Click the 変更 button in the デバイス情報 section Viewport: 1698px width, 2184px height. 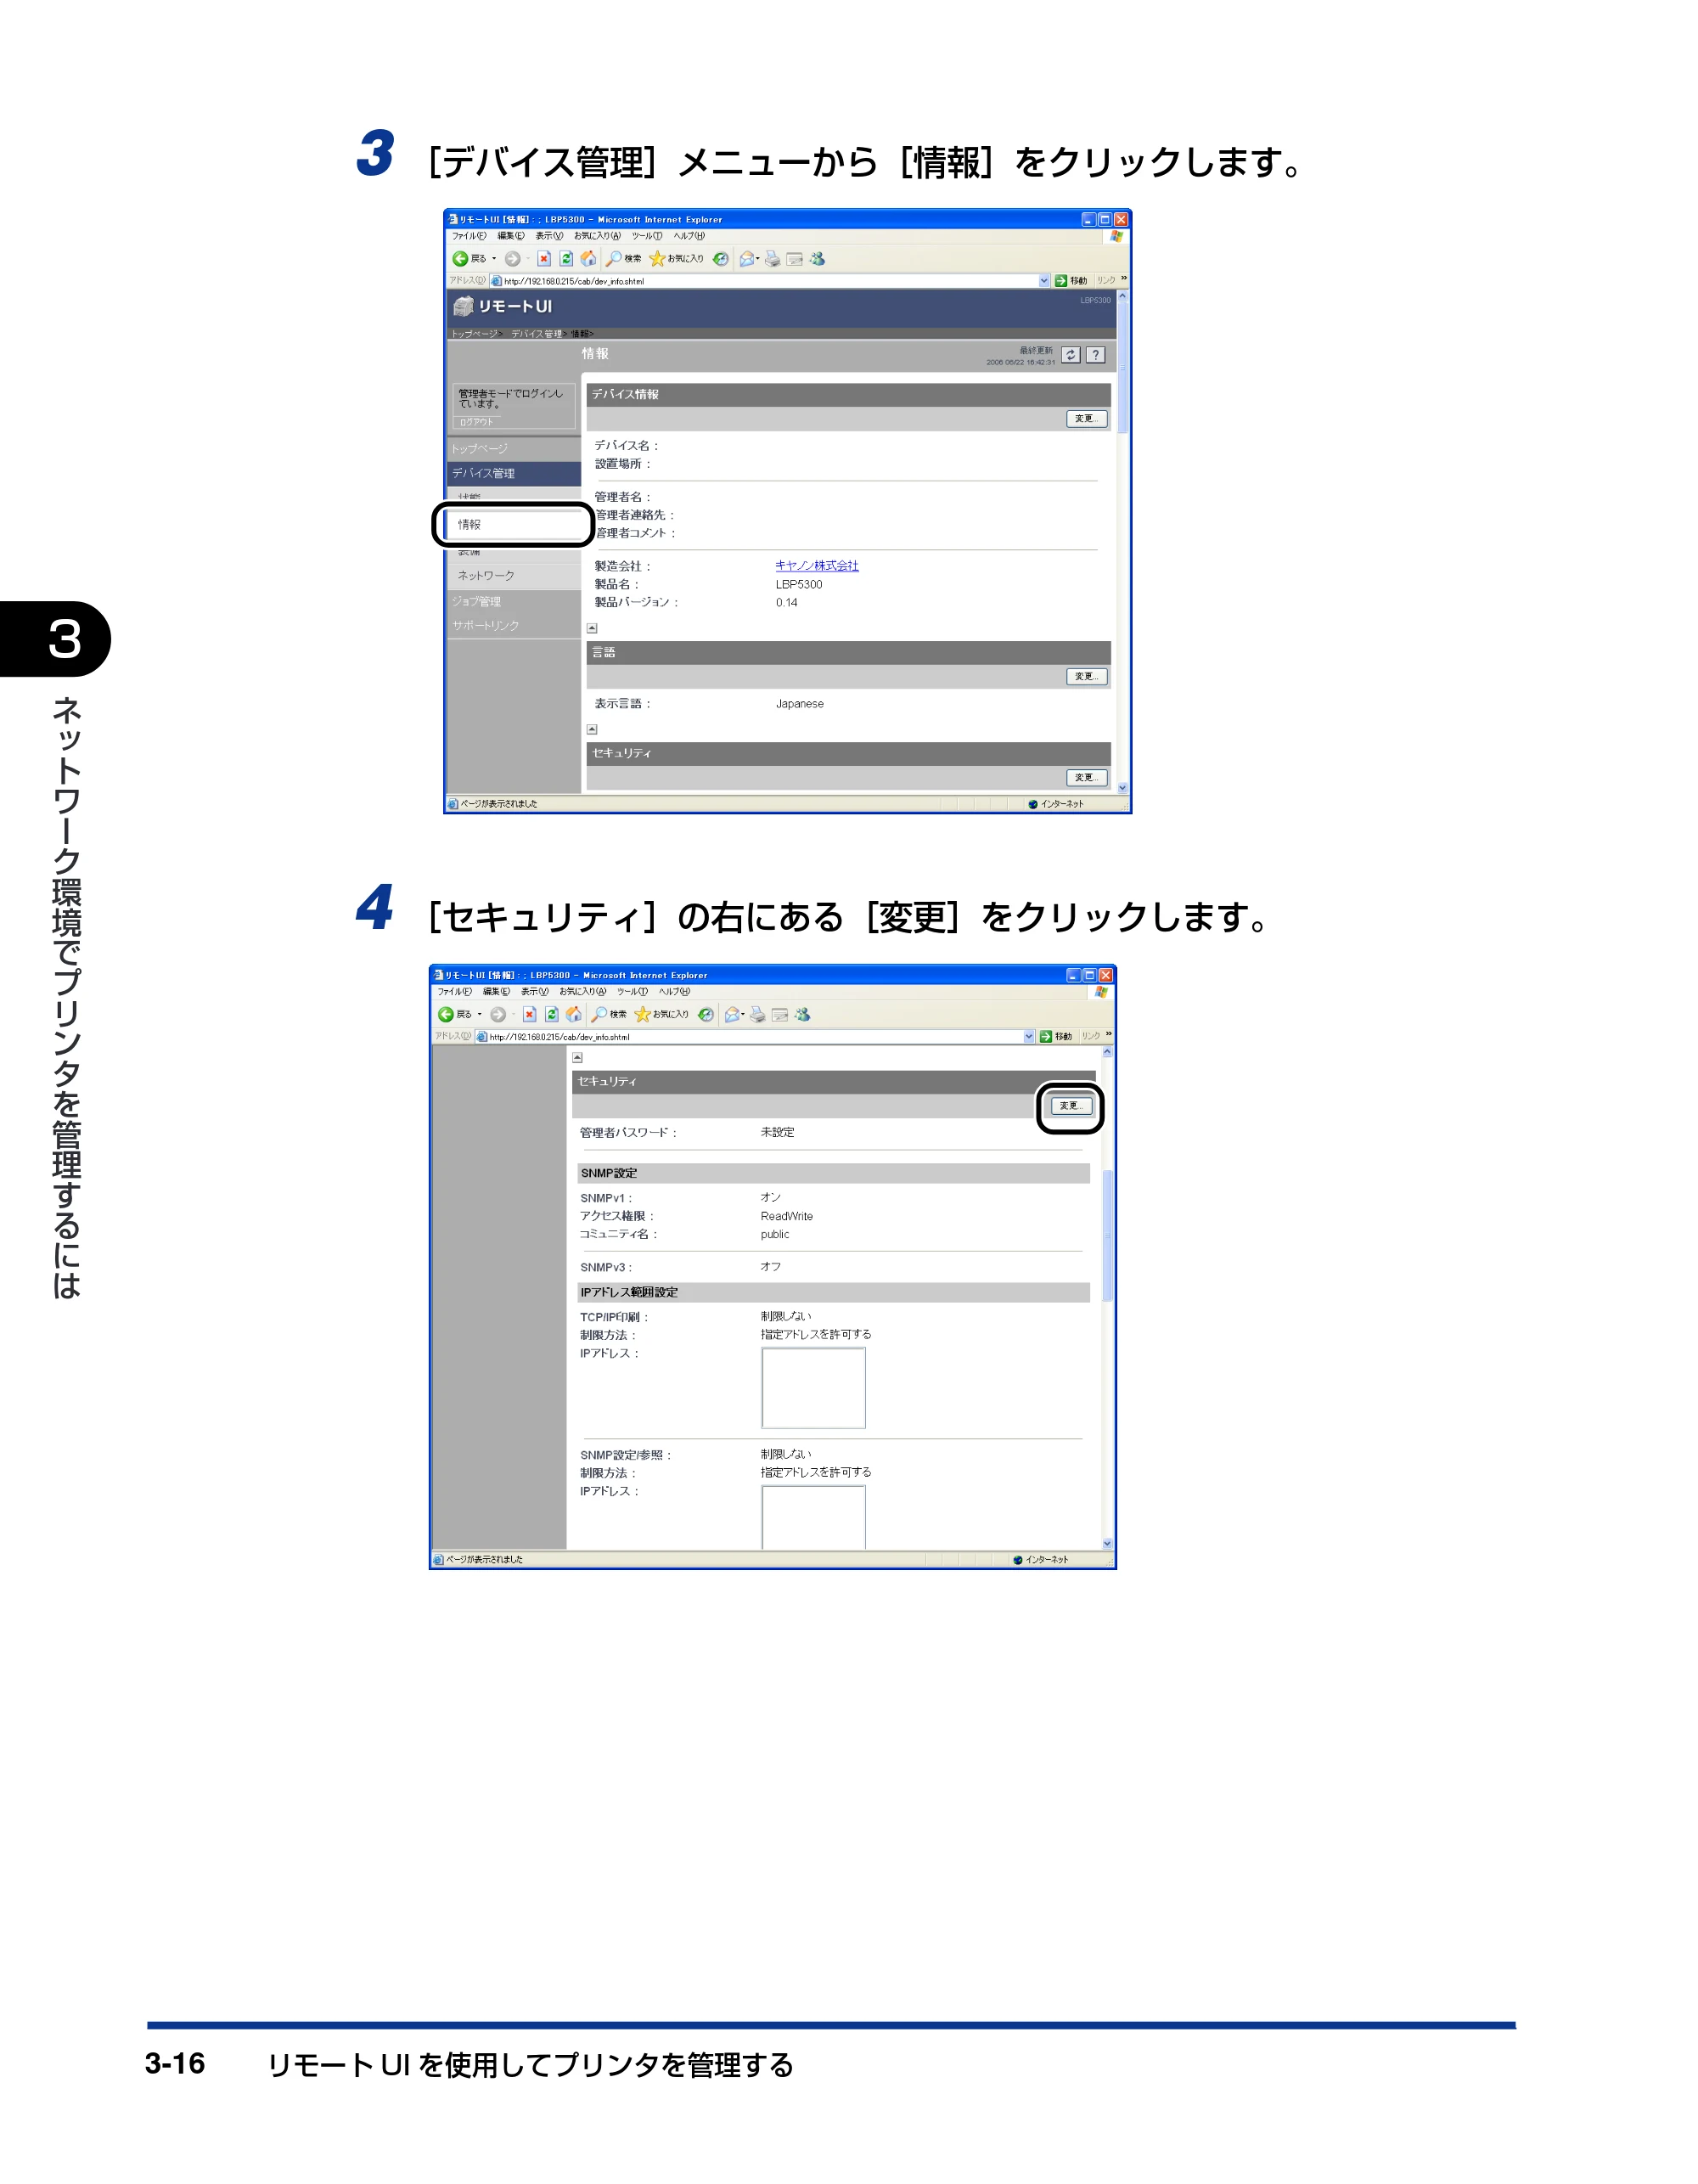(1086, 419)
